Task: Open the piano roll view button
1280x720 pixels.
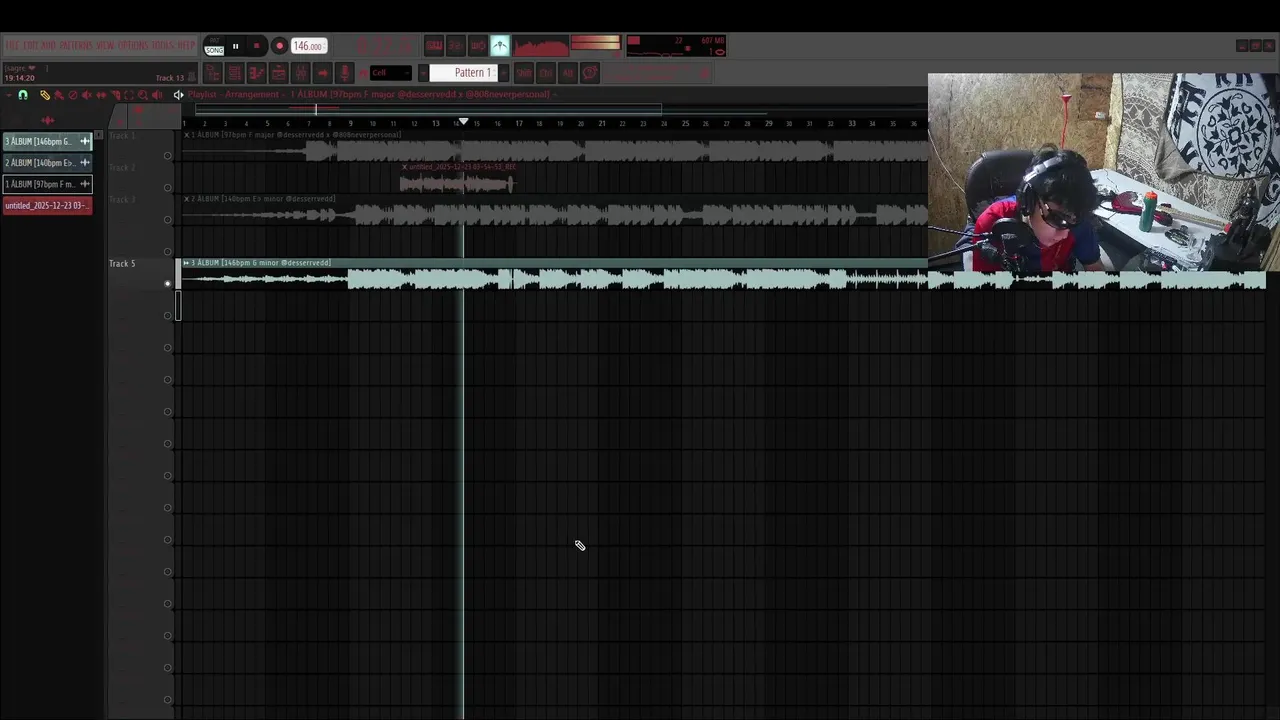Action: (256, 72)
